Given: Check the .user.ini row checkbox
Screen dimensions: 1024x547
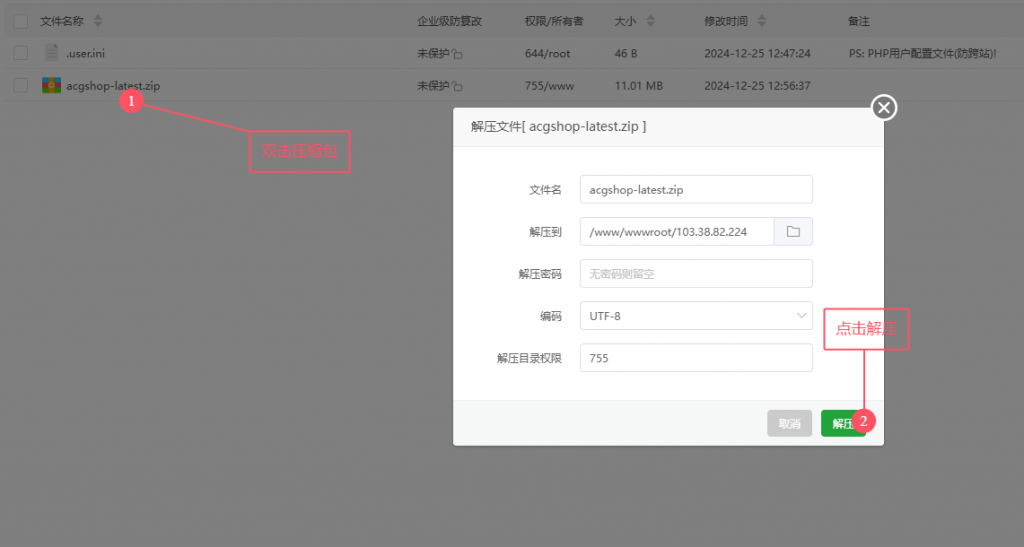Looking at the screenshot, I should (21, 53).
